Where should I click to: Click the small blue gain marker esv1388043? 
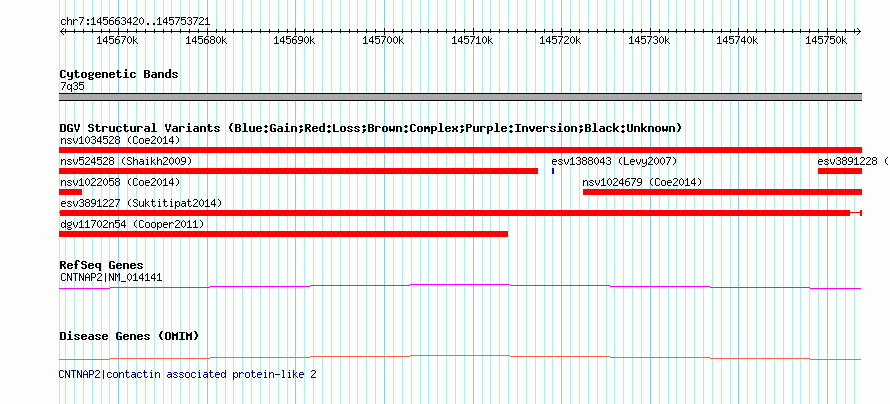[553, 171]
